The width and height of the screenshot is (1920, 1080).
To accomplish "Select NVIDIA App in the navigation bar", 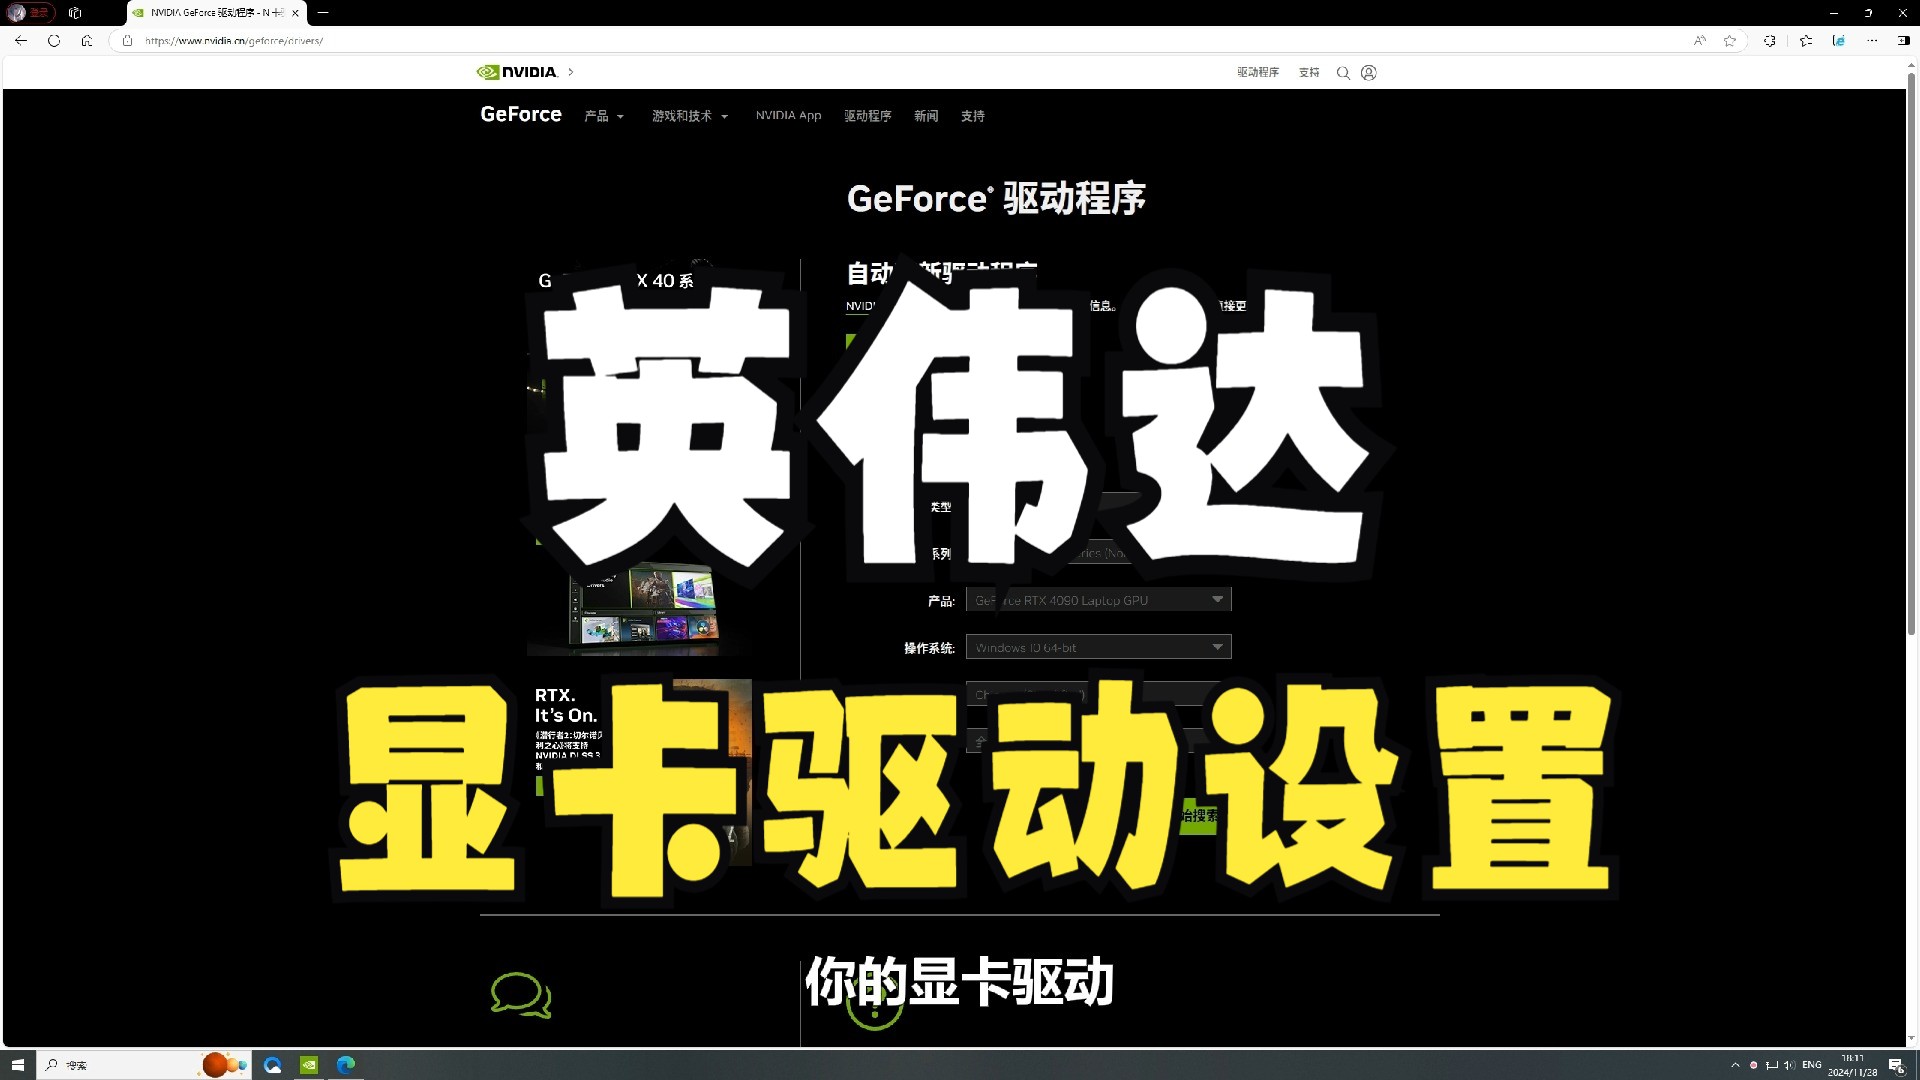I will tap(788, 116).
